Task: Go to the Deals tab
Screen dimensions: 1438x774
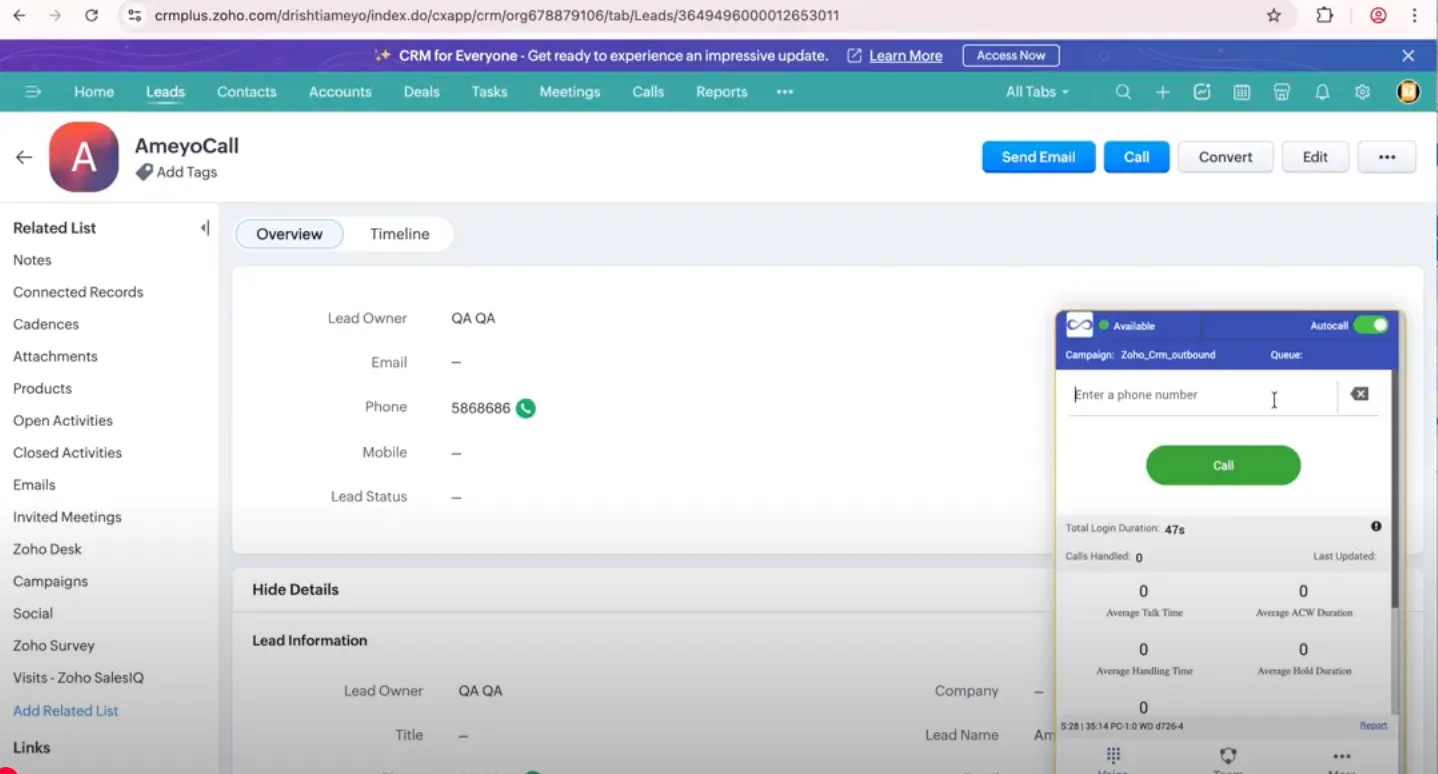Action: point(421,92)
